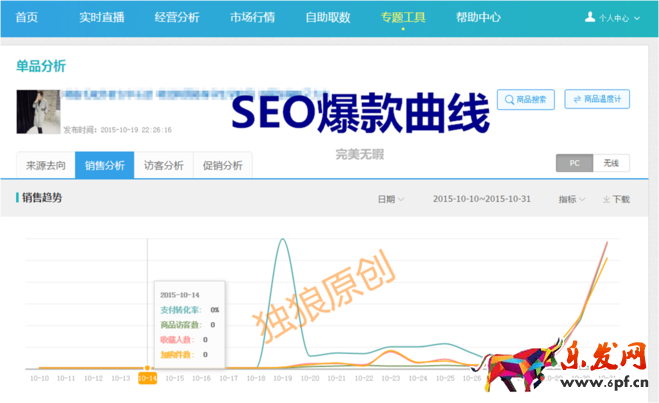659x403 pixels.
Task: Open the 个人中心 user icon menu
Action: (x=590, y=17)
